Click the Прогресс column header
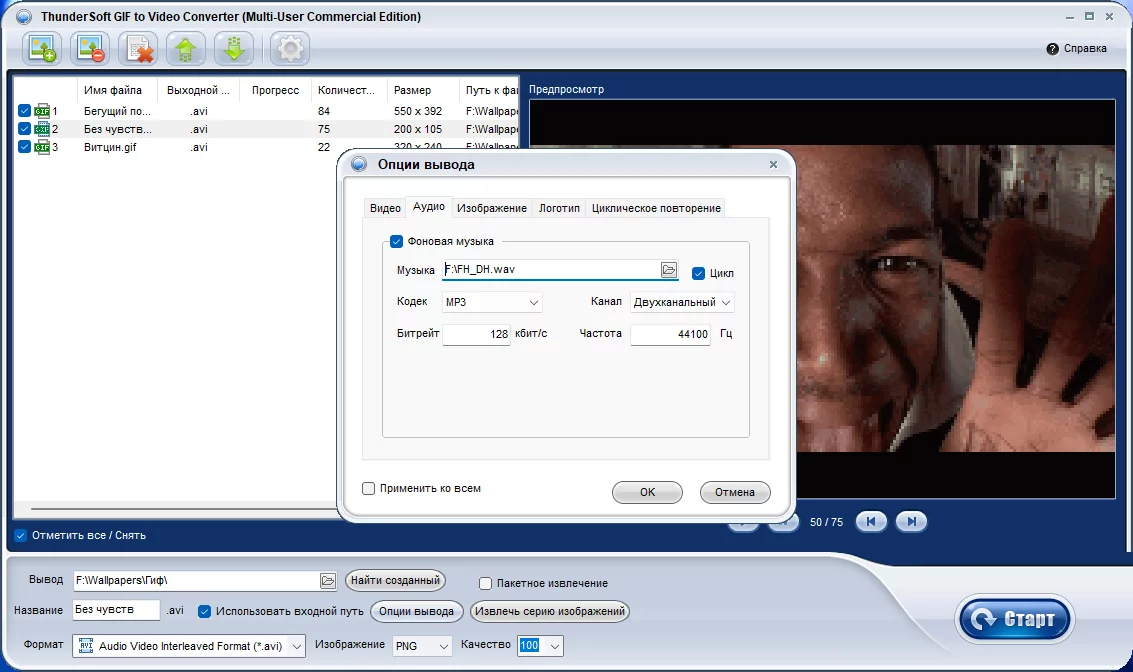Screen dimensions: 1133x672 [275, 90]
